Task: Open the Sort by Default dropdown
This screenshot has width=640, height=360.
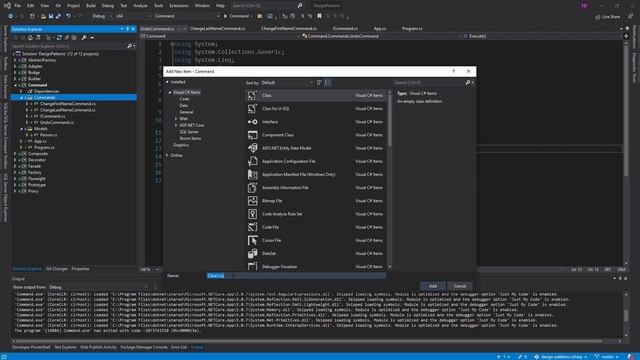Action: [x=287, y=83]
